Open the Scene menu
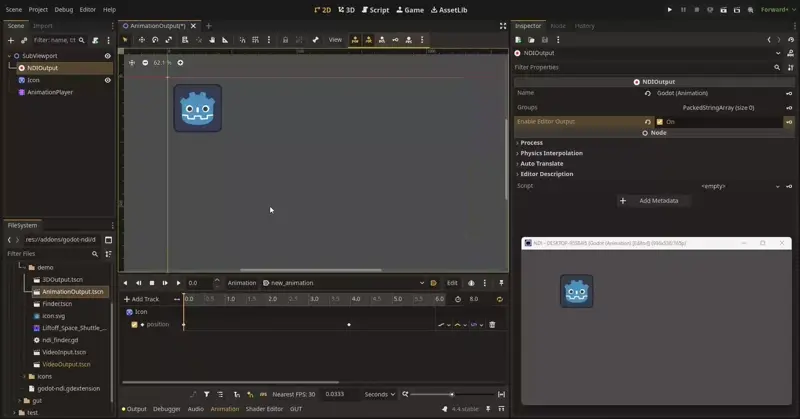 click(14, 10)
